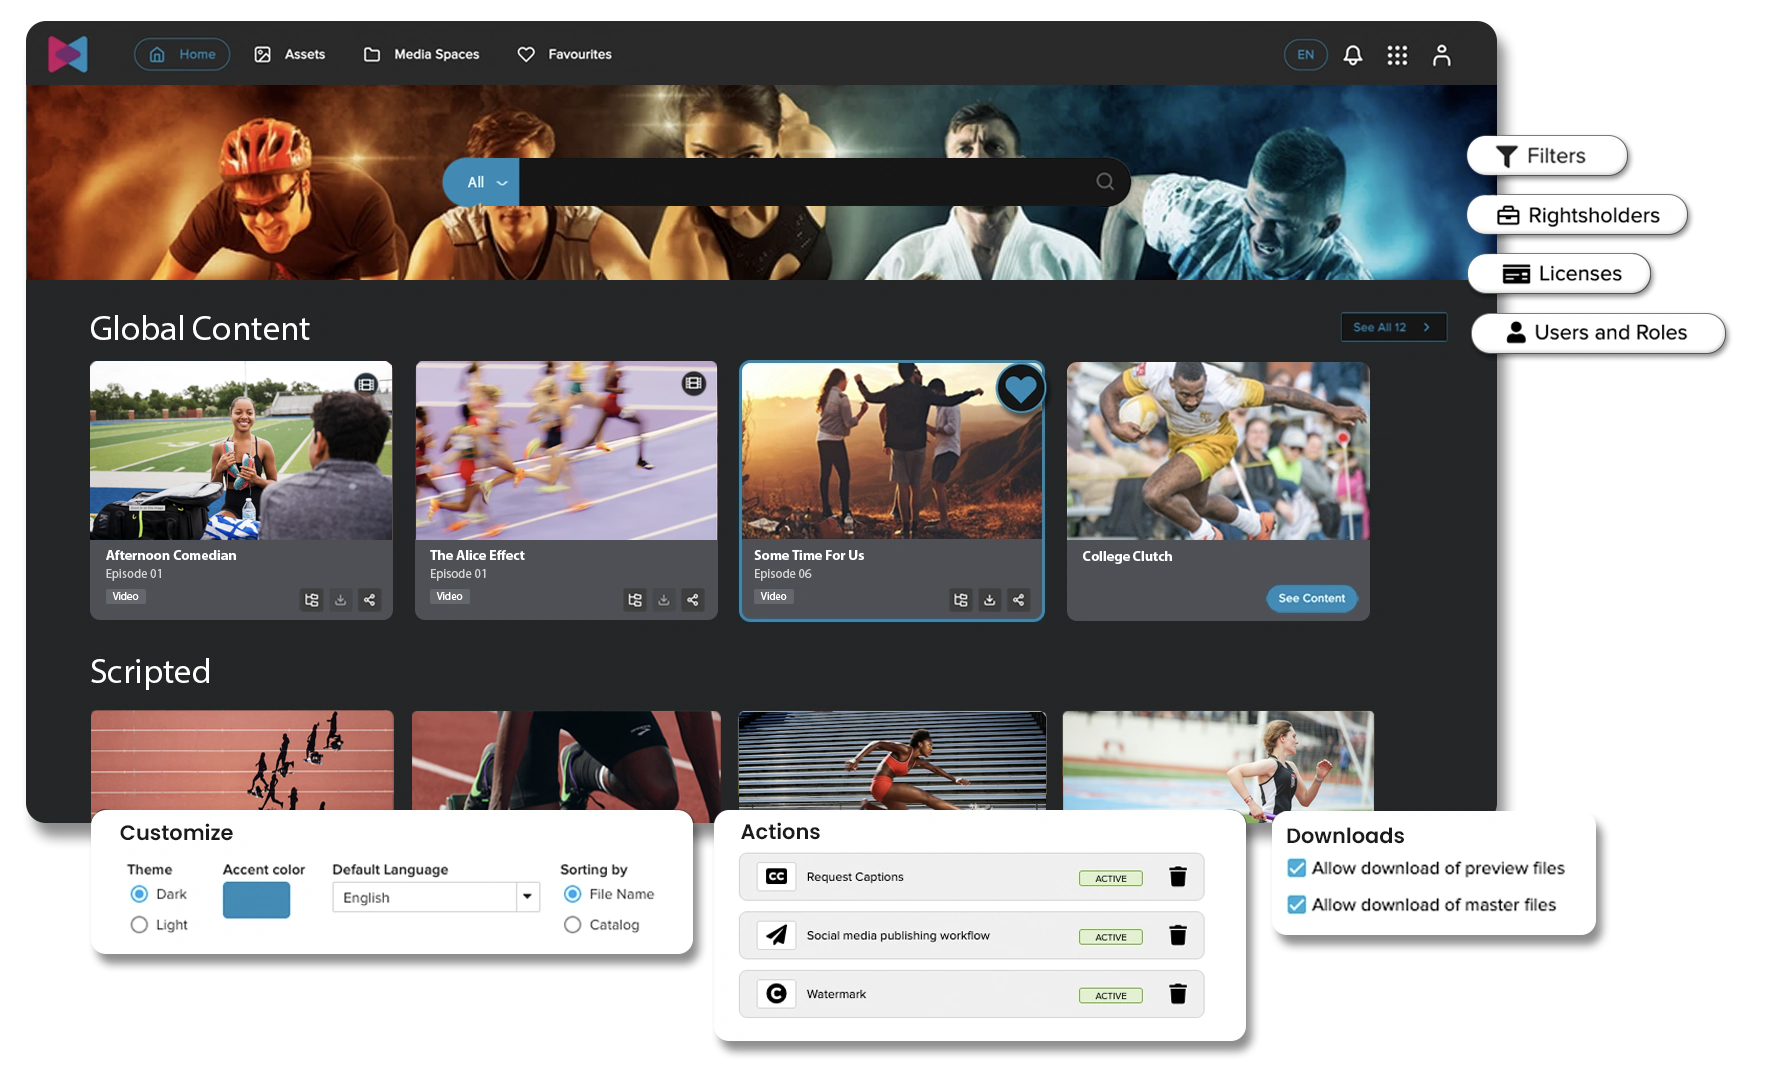The image size is (1772, 1080).
Task: Expand Global Content with See All 12
Action: click(1393, 327)
